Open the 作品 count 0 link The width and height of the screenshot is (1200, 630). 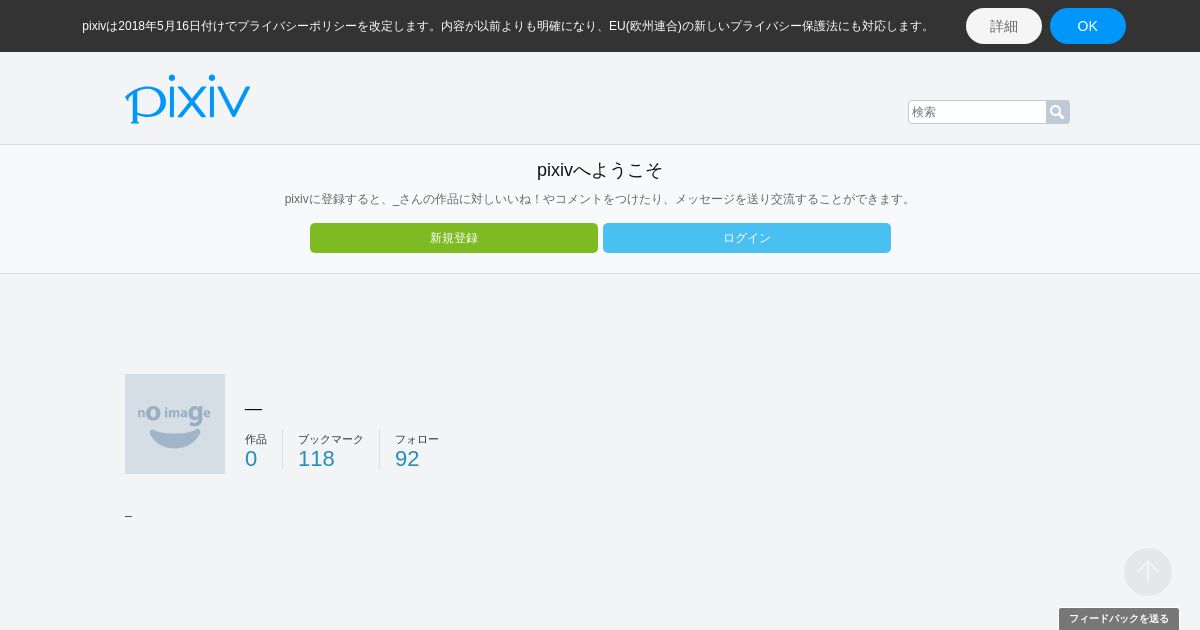coord(251,459)
